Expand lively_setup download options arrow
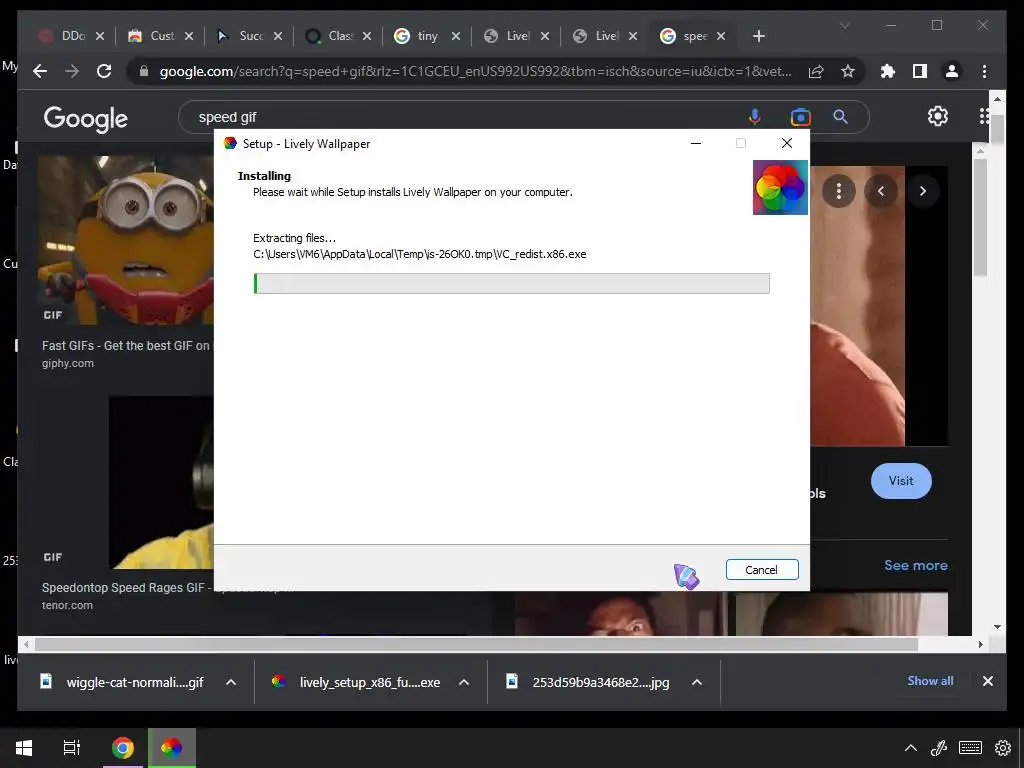The height and width of the screenshot is (768, 1024). 464,682
